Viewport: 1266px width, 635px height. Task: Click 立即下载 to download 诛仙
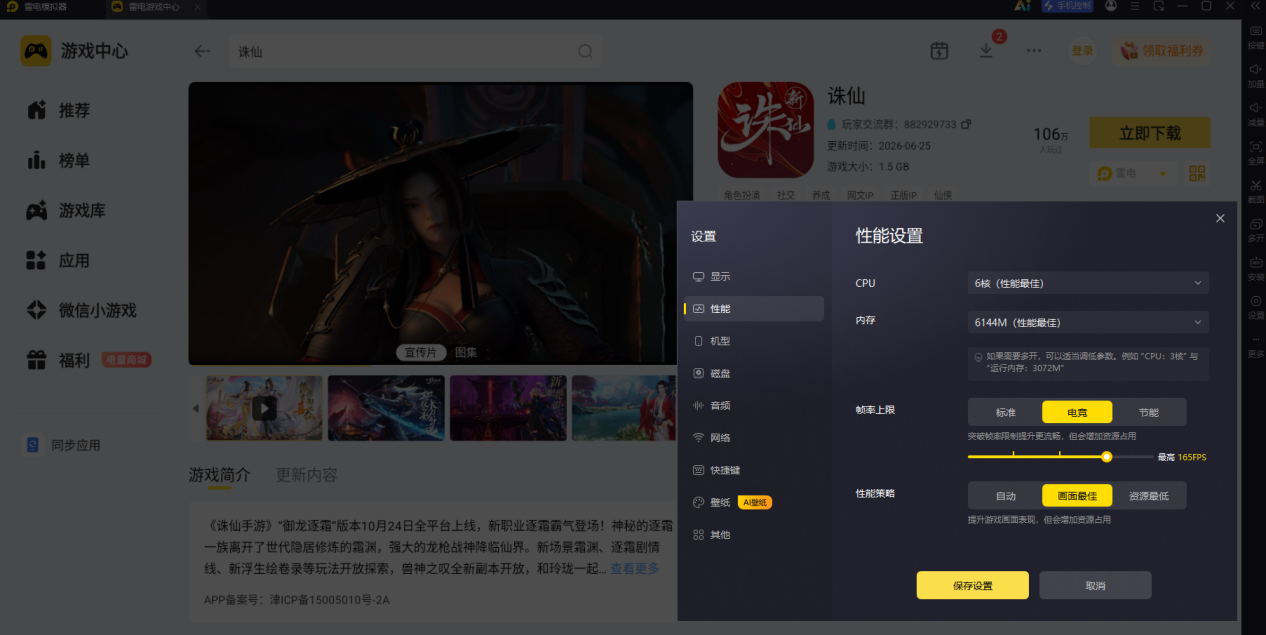(x=1150, y=133)
